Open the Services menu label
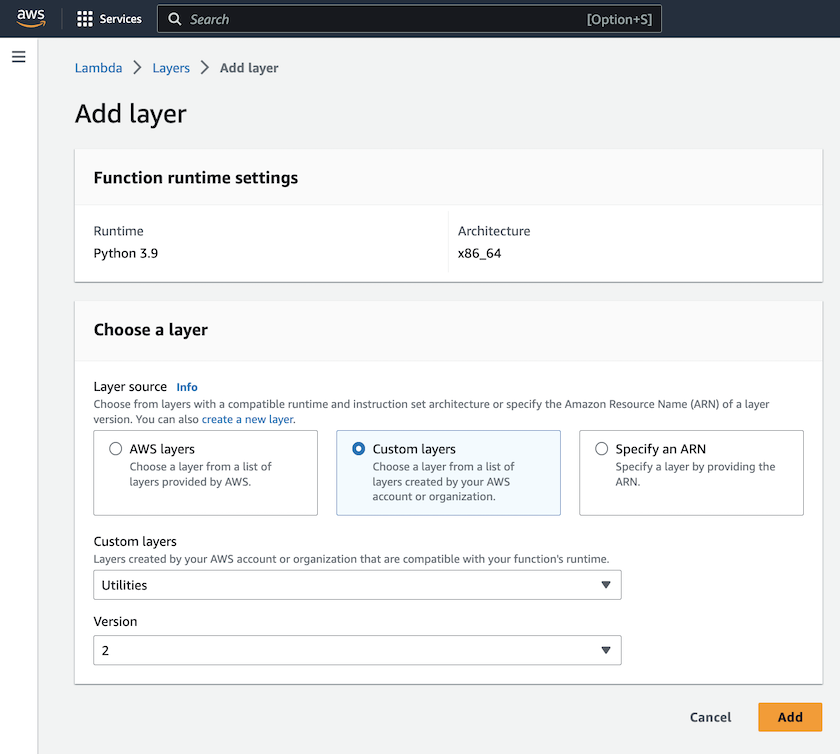 click(121, 19)
